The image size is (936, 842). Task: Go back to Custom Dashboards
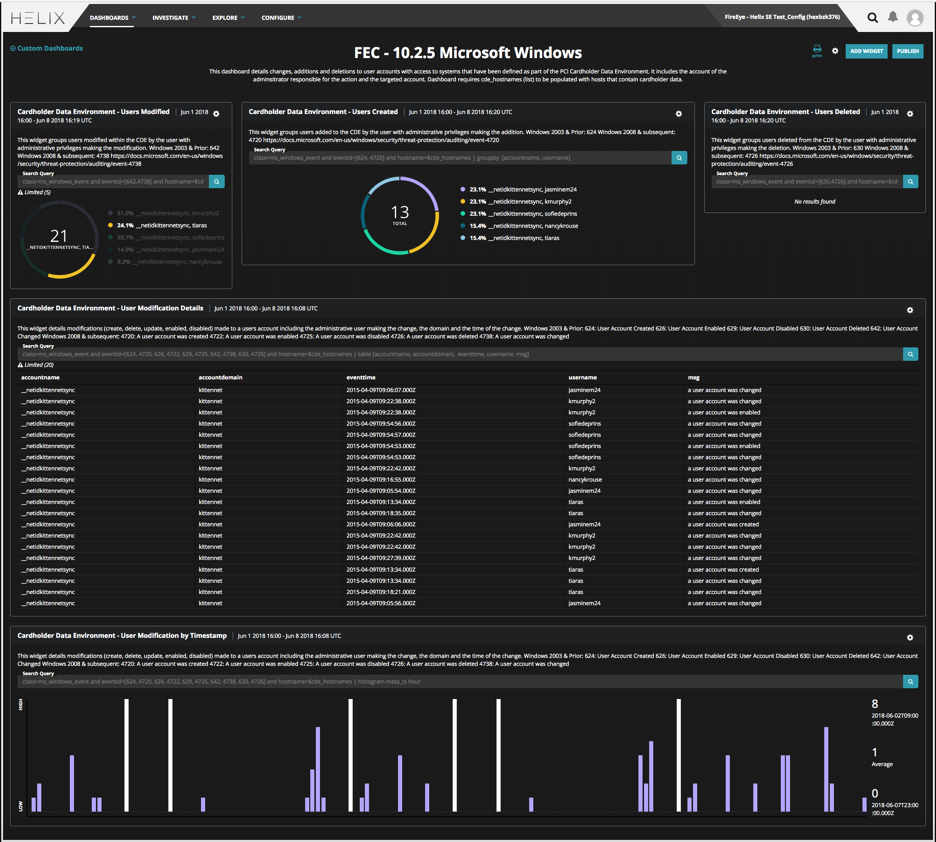[46, 48]
